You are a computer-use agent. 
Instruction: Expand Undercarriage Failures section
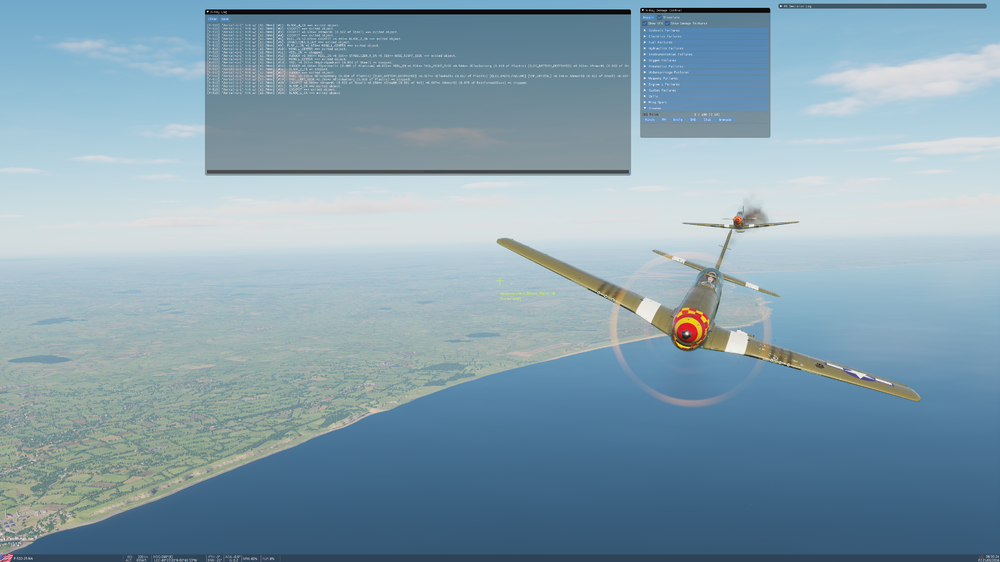pos(705,72)
